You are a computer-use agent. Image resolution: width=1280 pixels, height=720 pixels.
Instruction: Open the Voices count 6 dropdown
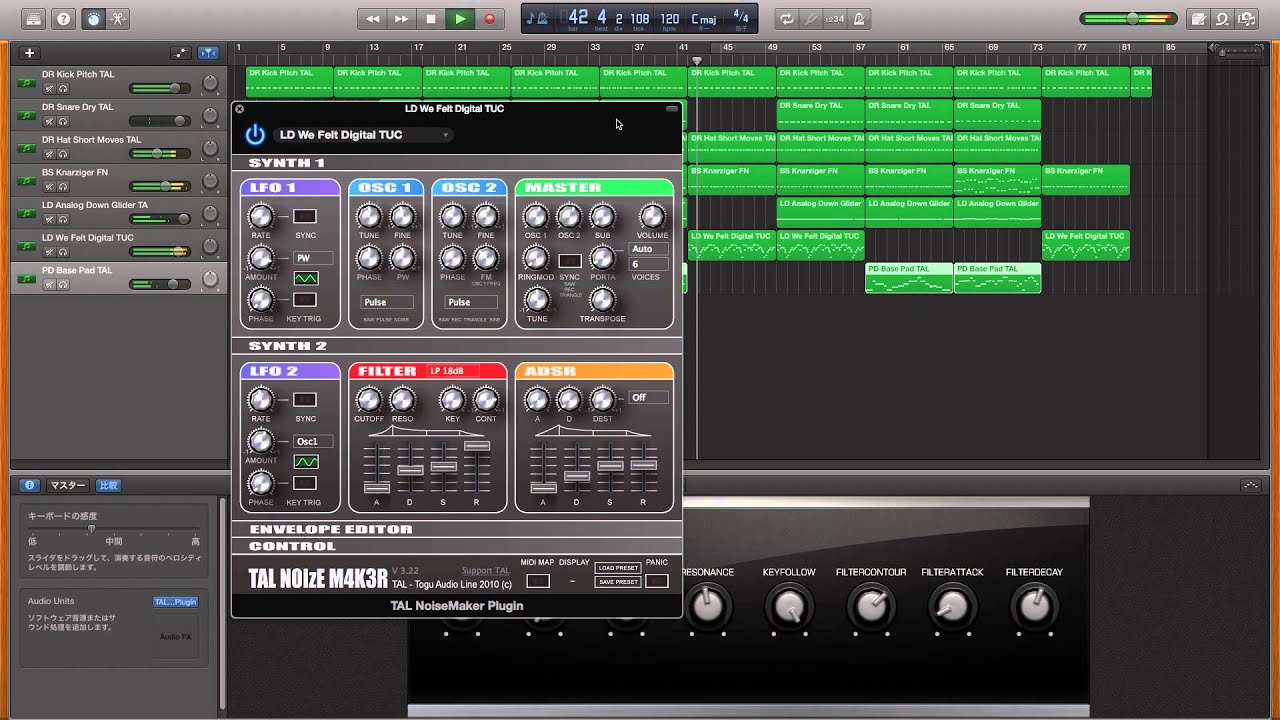[648, 265]
